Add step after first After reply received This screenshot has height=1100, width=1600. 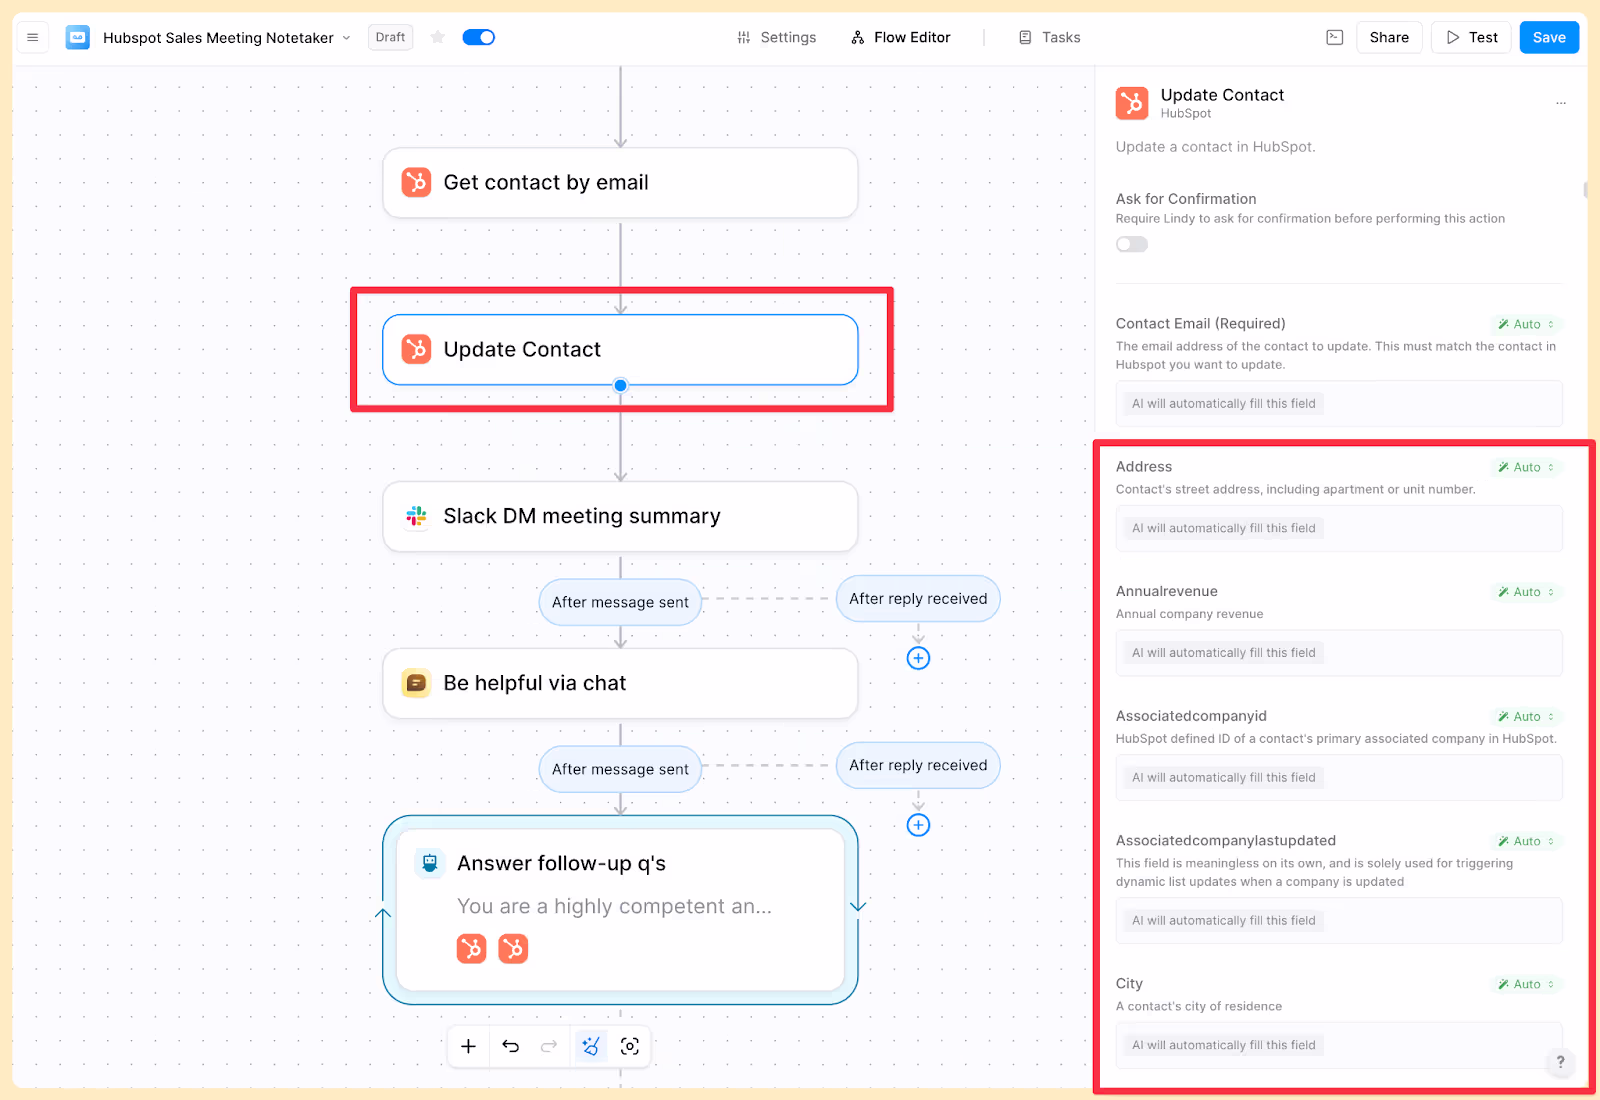coord(918,658)
